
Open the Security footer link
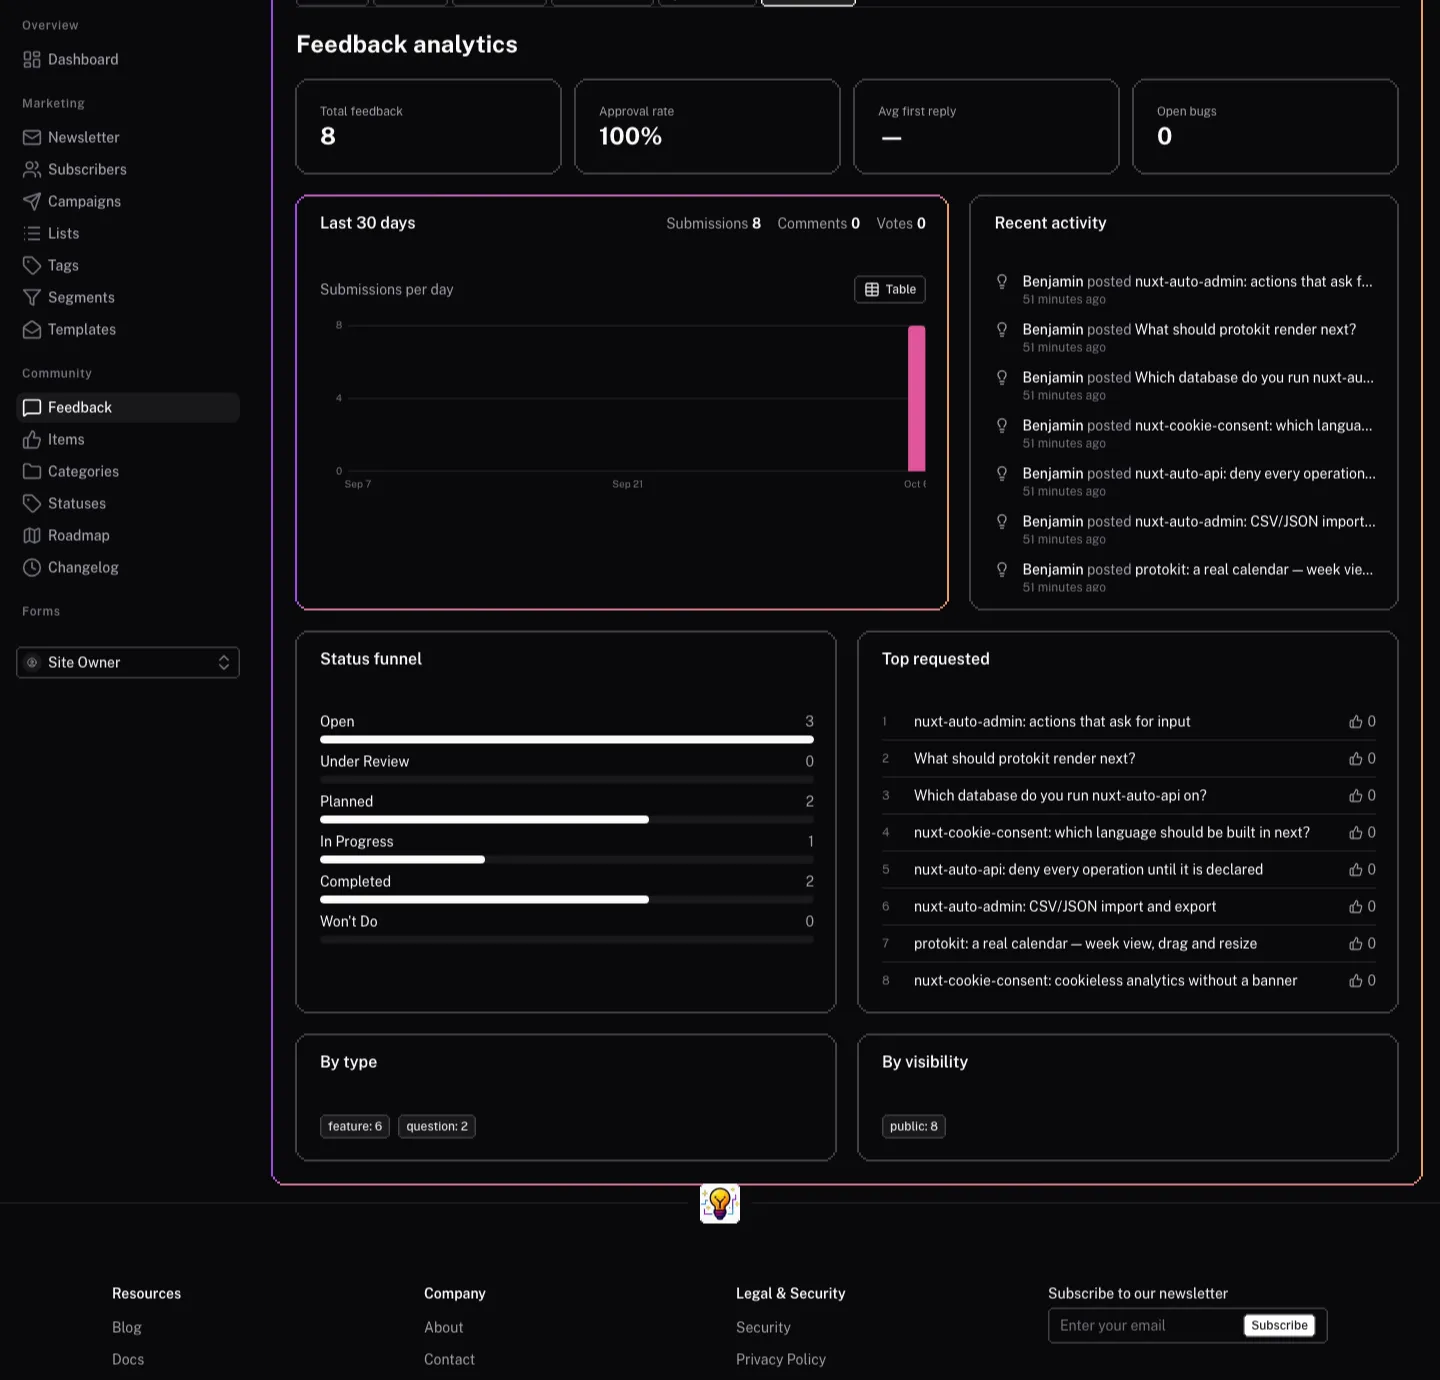click(x=763, y=1327)
